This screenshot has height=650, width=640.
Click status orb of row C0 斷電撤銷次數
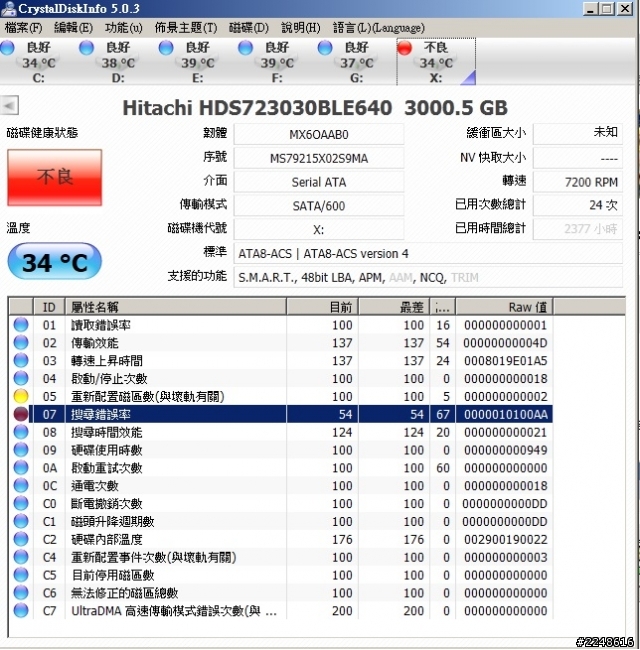click(x=21, y=503)
